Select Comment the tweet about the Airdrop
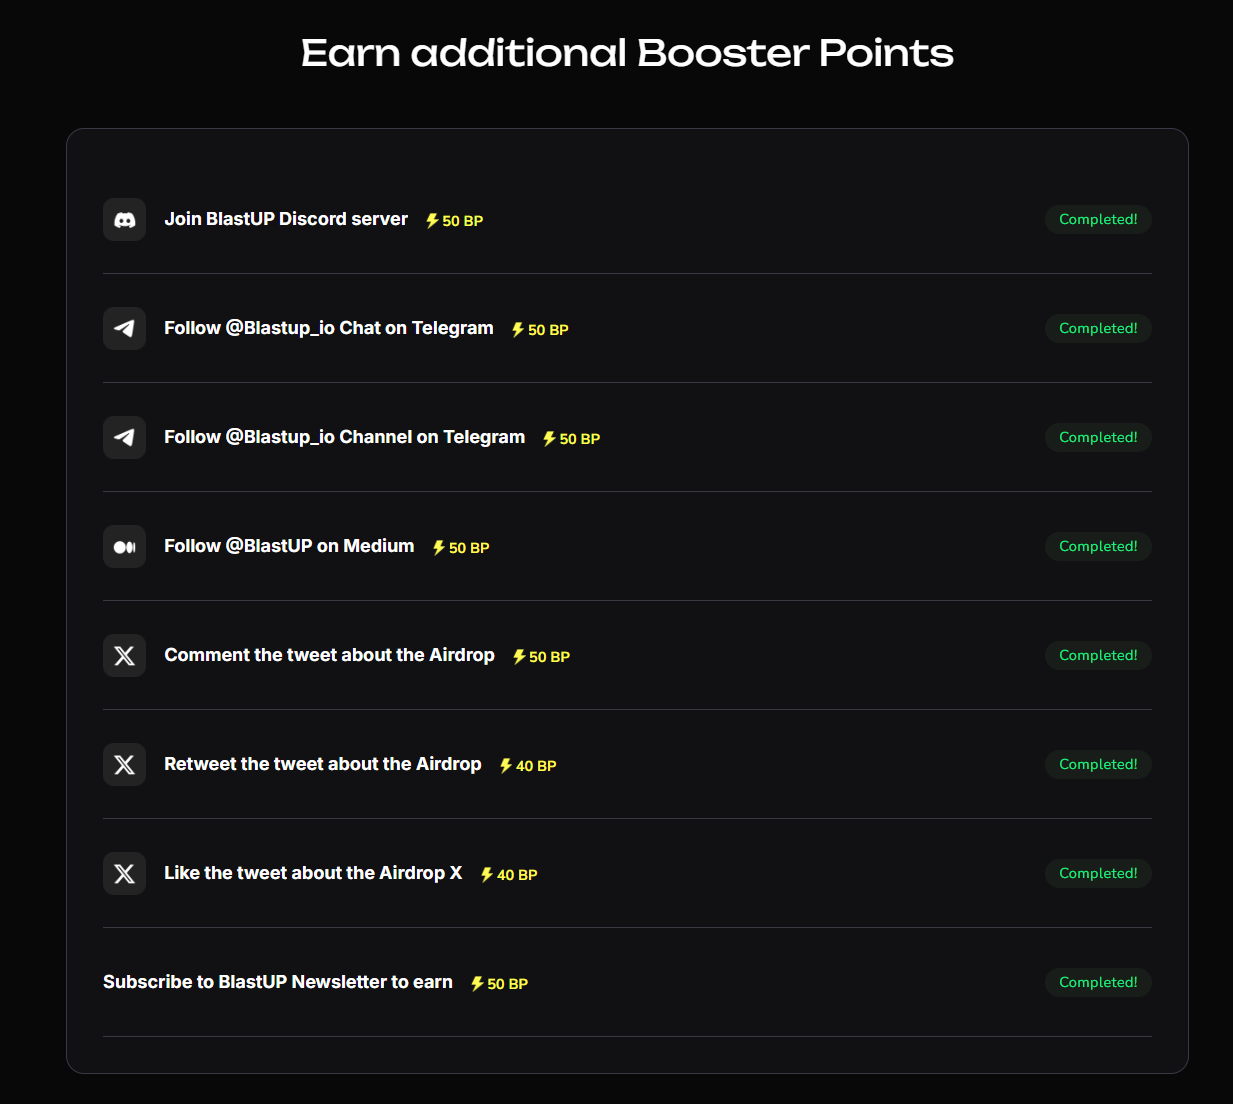The image size is (1233, 1104). tap(329, 655)
